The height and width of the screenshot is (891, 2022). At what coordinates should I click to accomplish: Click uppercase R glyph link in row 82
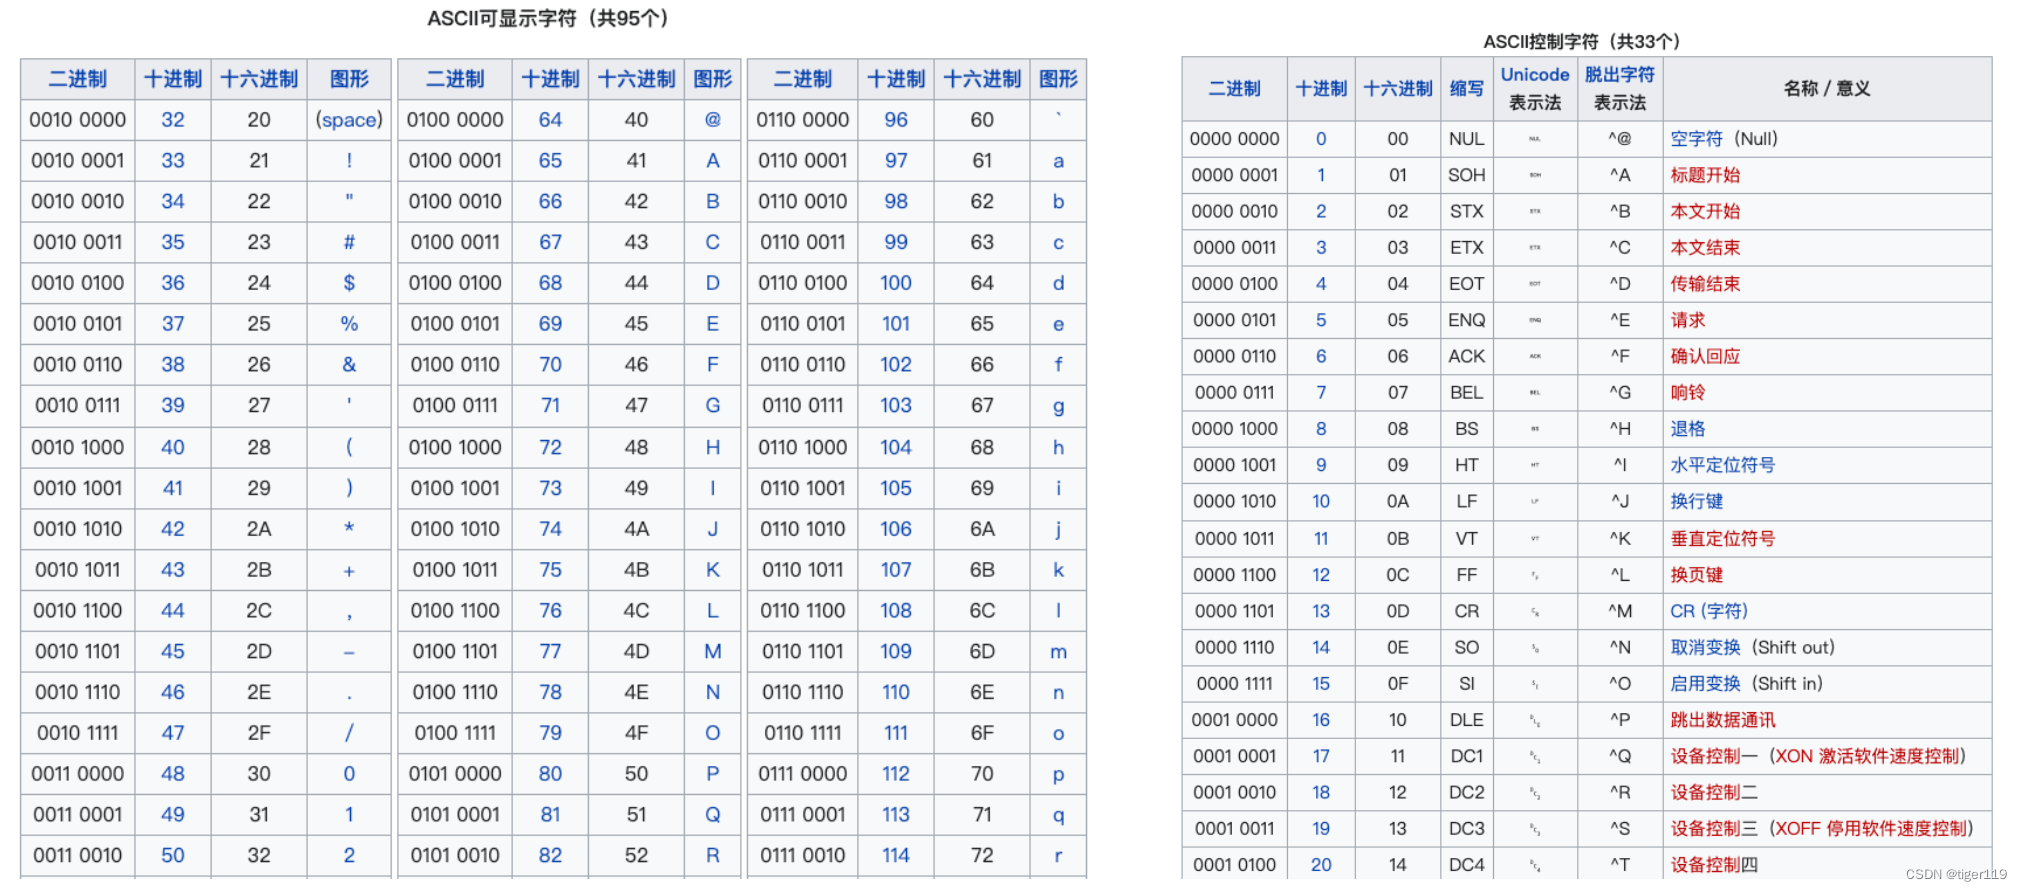(x=713, y=856)
